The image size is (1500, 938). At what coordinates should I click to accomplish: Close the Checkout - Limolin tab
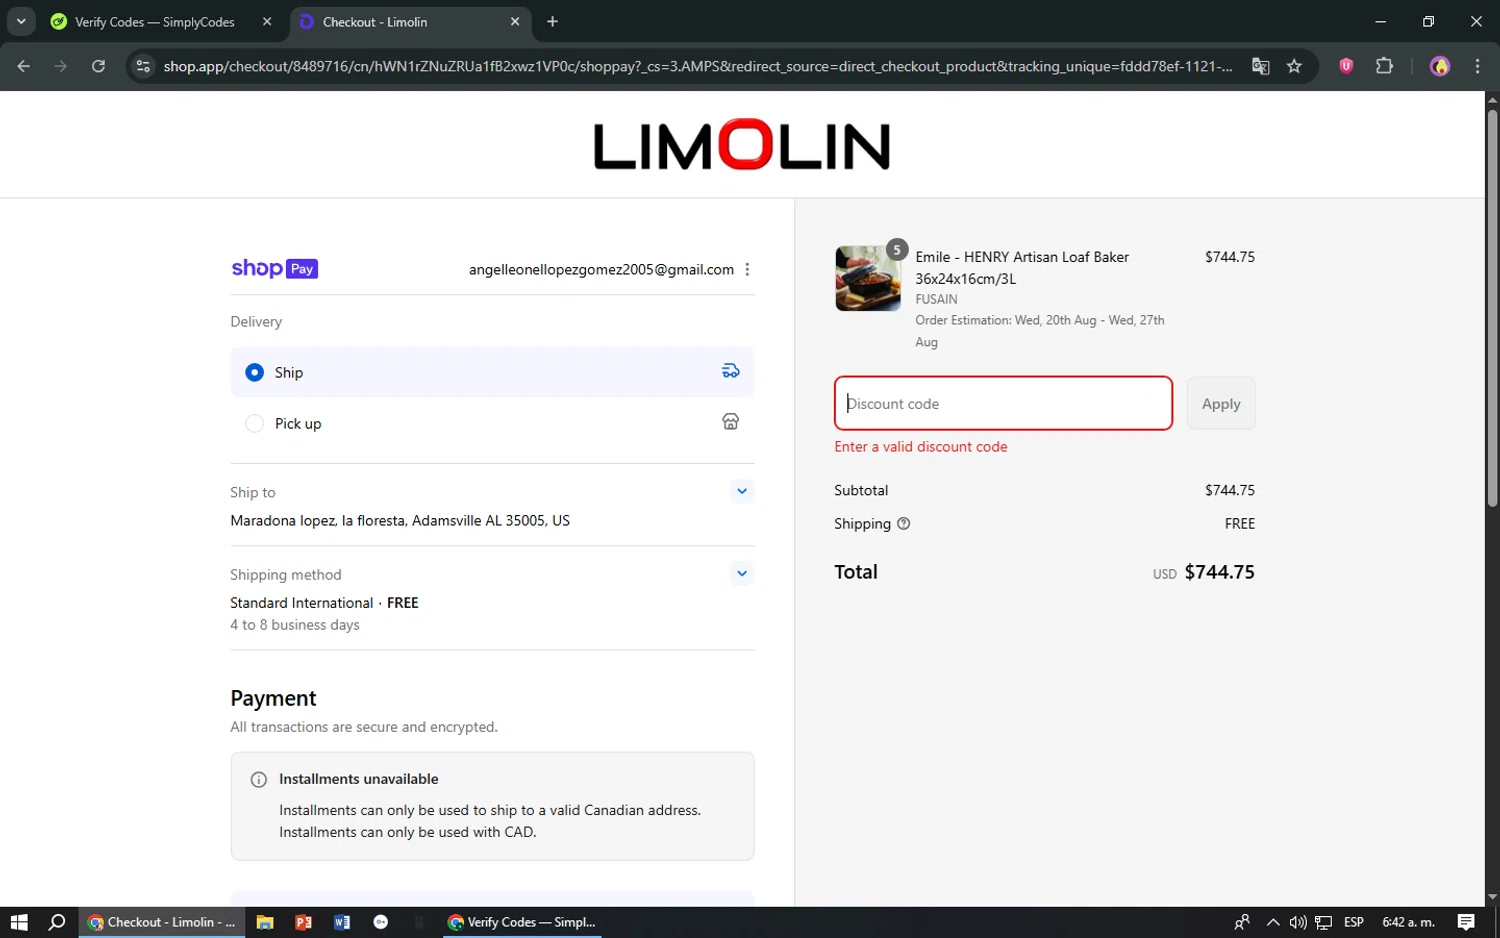click(x=515, y=22)
